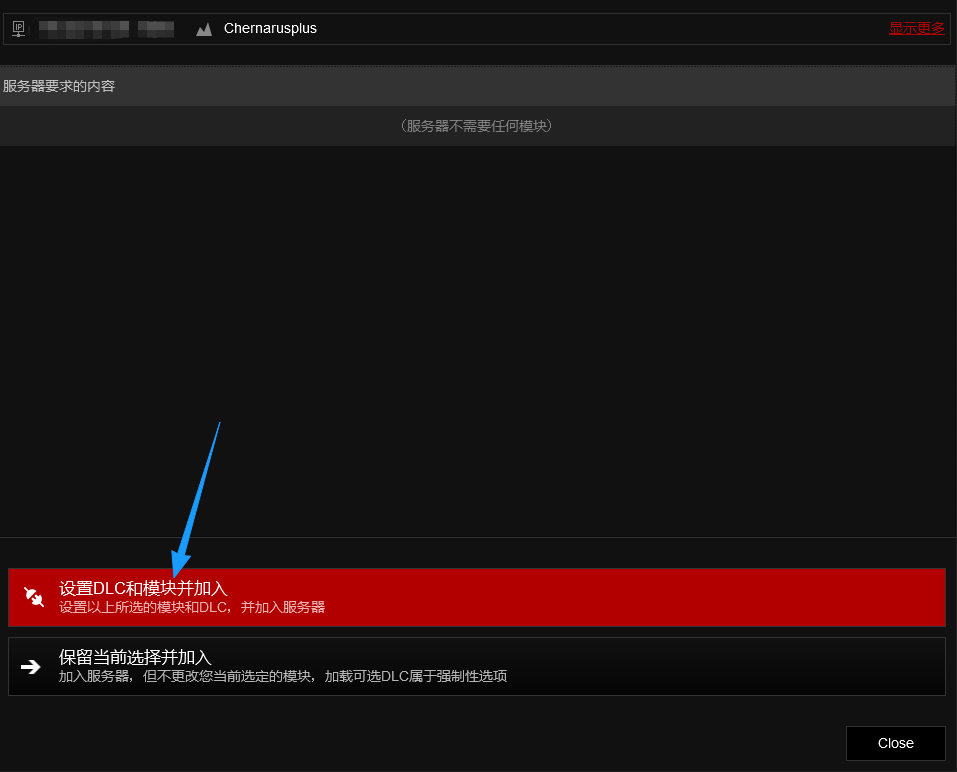This screenshot has width=957, height=772.
Task: Select the Chernarusplus map name
Action: [x=270, y=29]
